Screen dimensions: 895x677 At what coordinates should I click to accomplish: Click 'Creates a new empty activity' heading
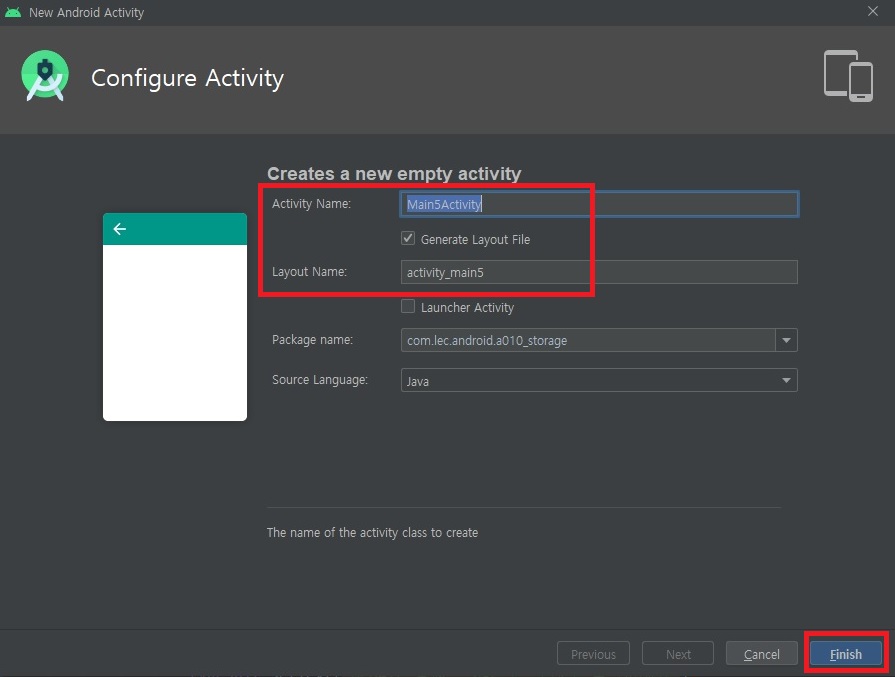point(394,173)
